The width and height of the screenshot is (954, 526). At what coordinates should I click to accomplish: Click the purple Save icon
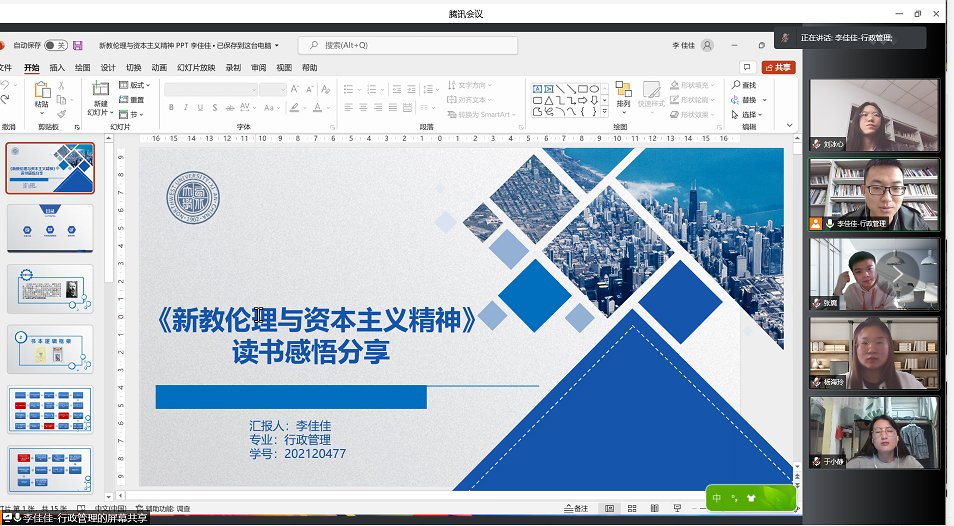(77, 45)
